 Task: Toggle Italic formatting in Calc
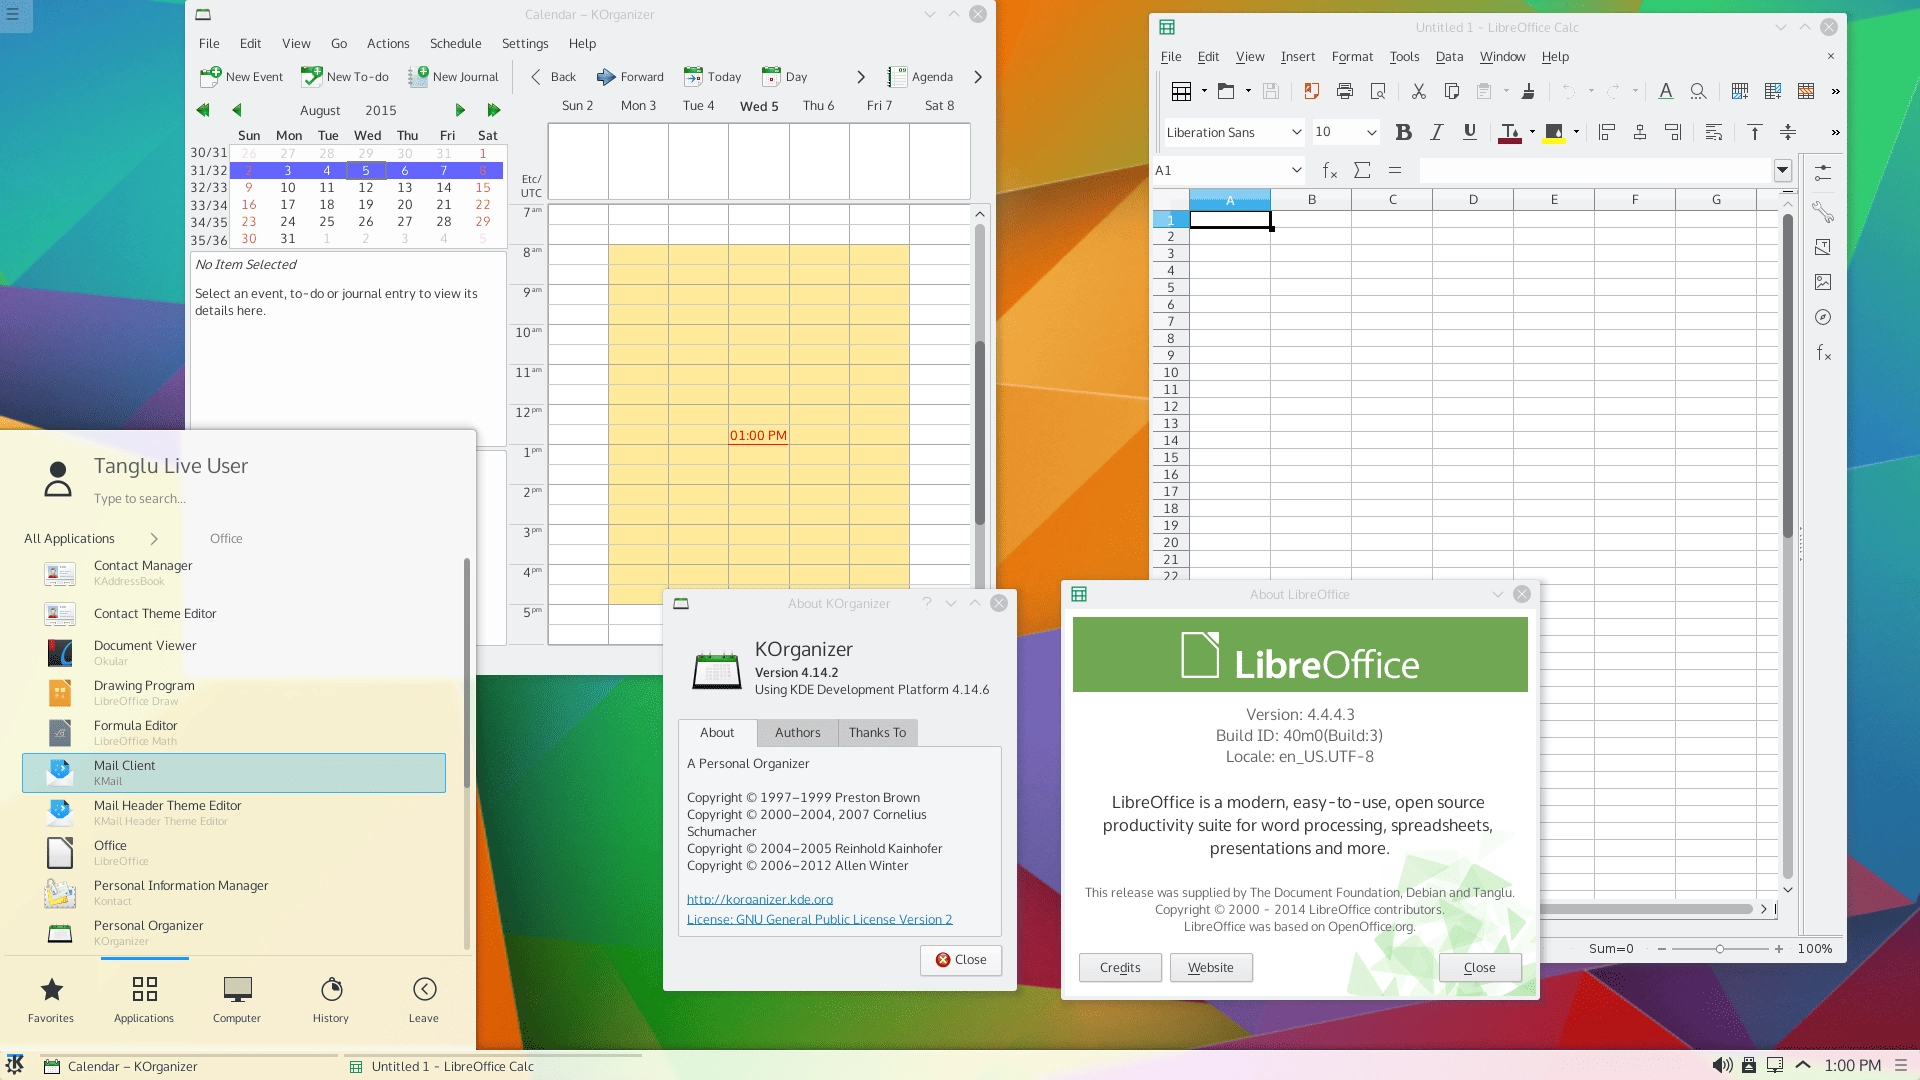(x=1436, y=132)
